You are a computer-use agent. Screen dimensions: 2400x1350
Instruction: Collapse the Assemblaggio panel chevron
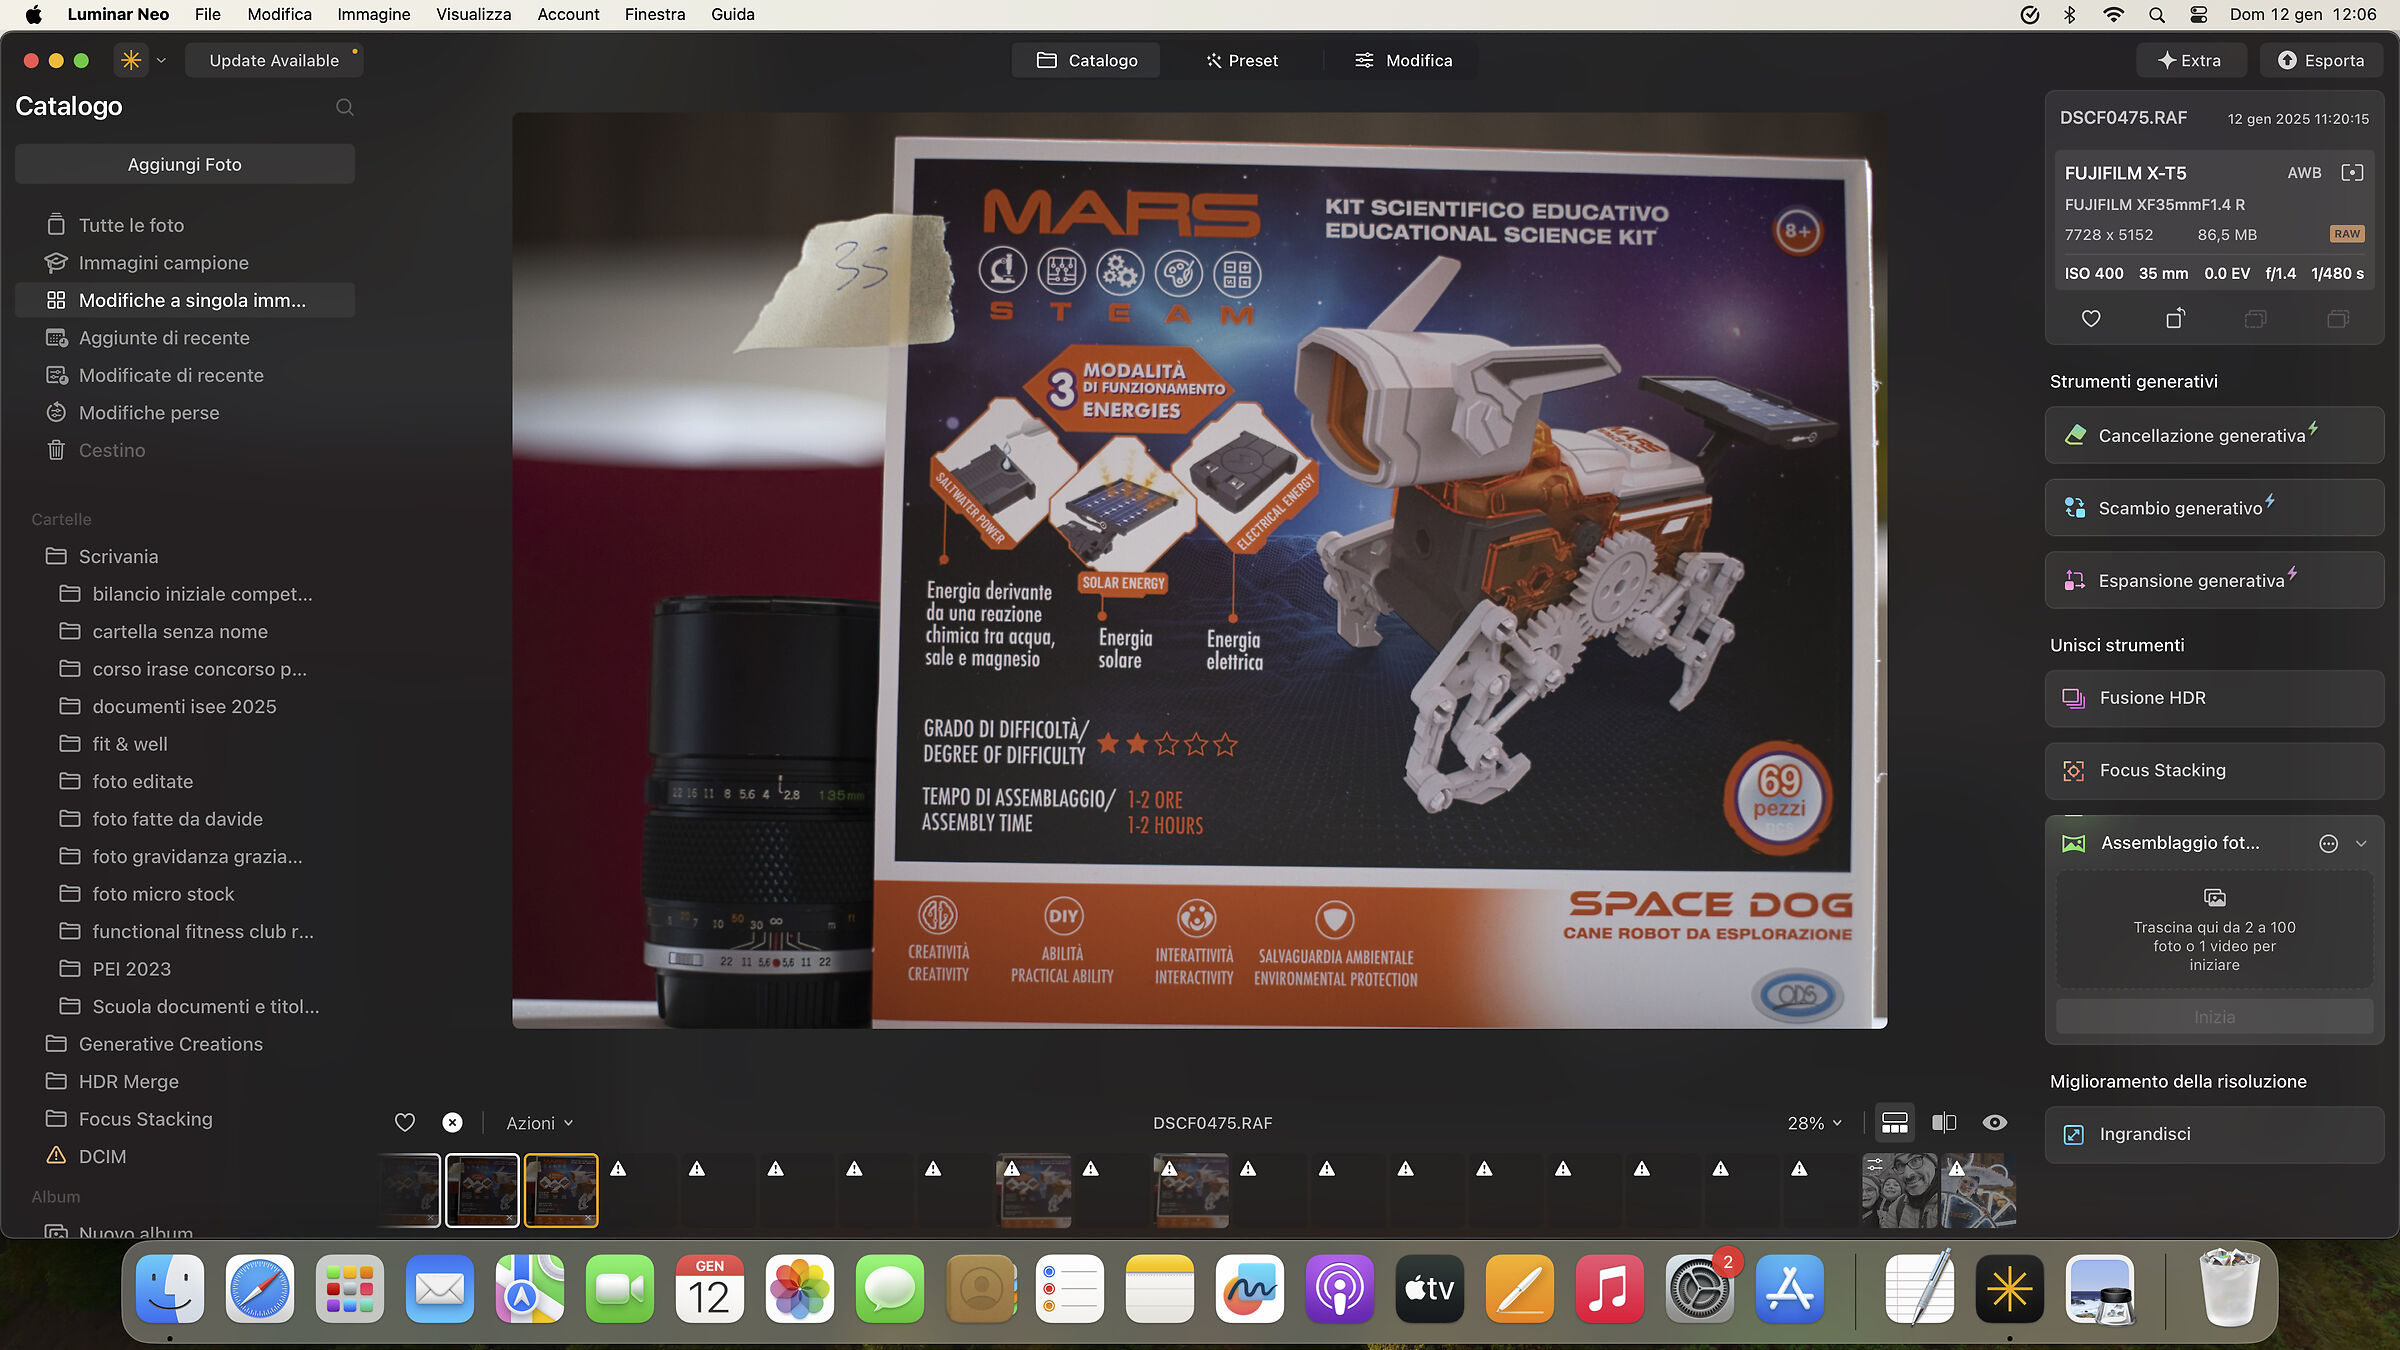click(x=2361, y=844)
